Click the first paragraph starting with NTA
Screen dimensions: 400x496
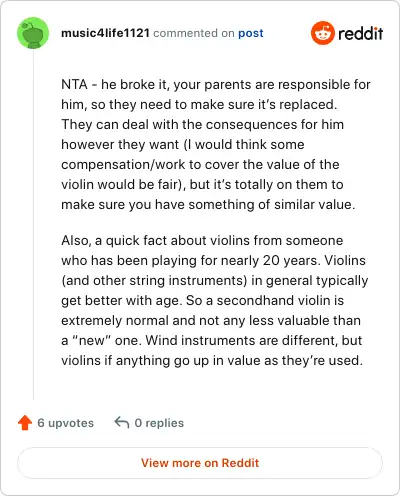[x=216, y=144]
